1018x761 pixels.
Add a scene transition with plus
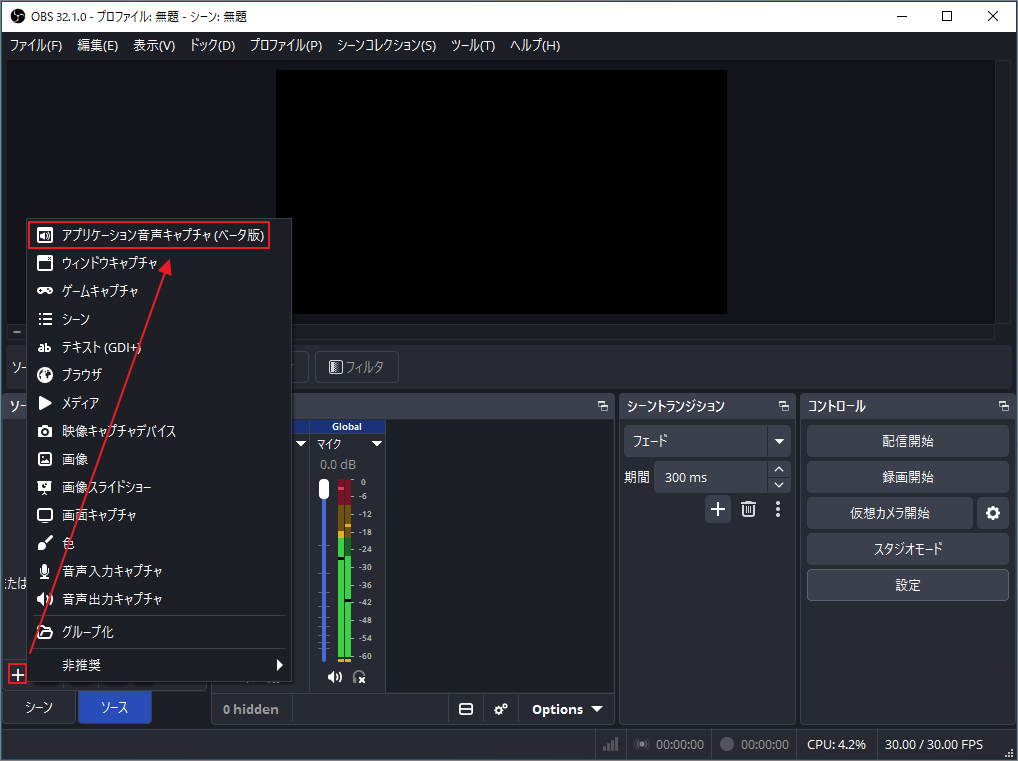coord(717,509)
